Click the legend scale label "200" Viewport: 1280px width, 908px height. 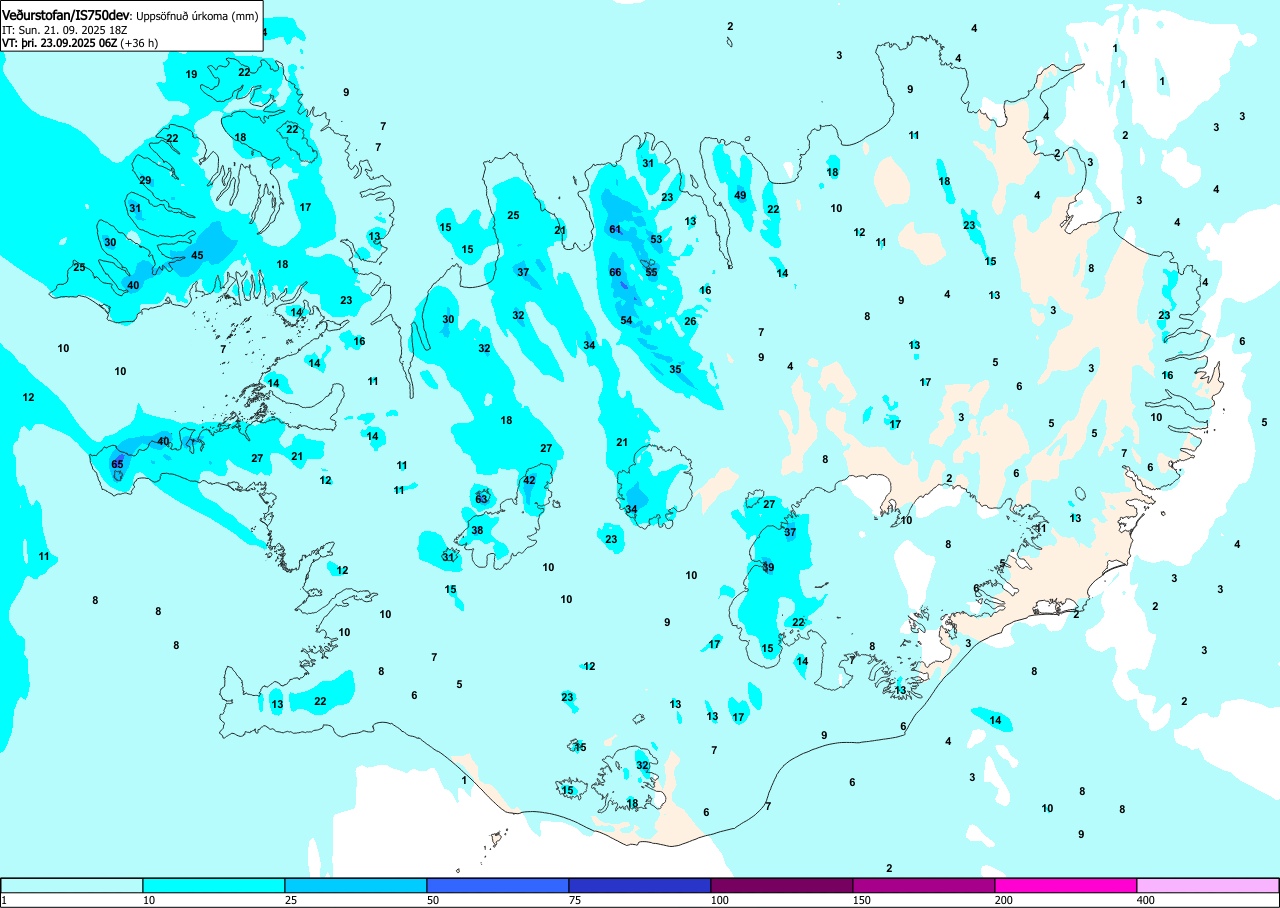1005,901
